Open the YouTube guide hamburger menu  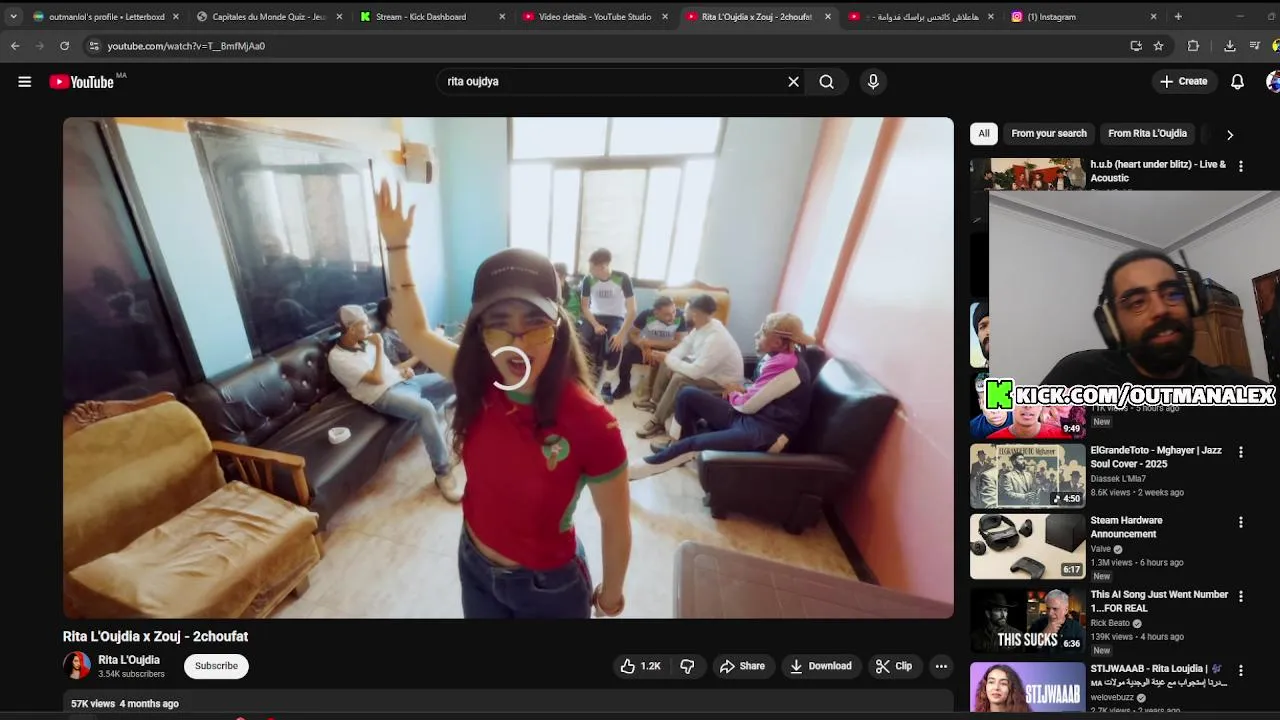tap(24, 82)
